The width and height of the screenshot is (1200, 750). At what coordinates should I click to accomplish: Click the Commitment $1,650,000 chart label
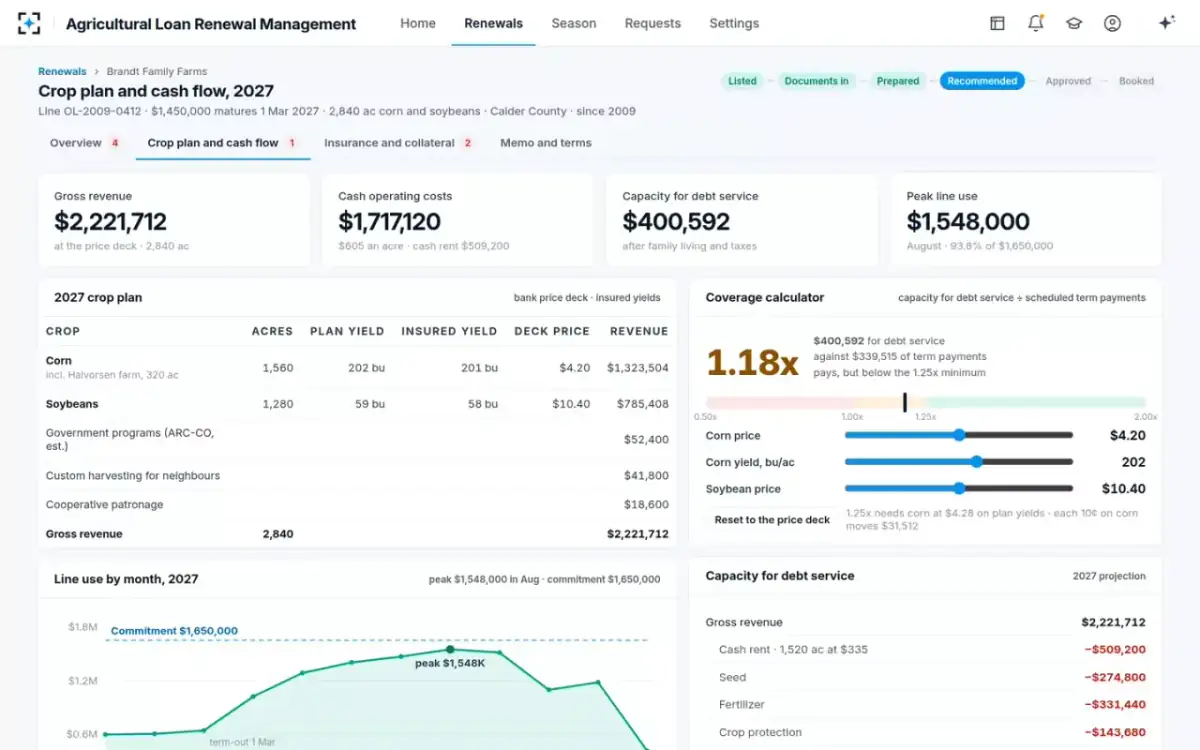coord(174,631)
